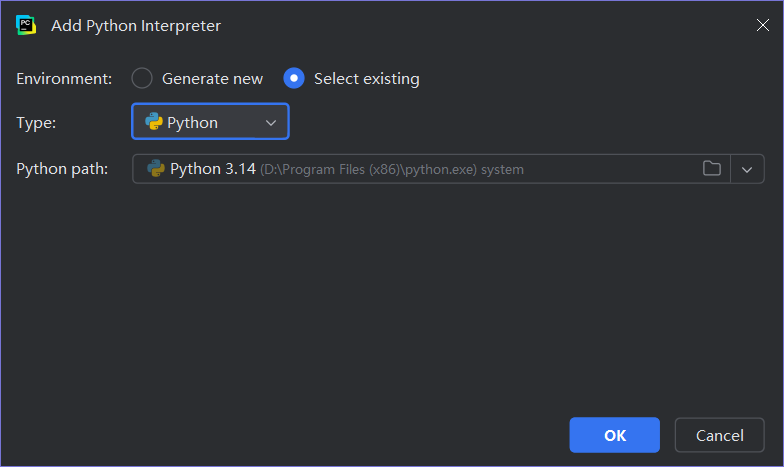Click the Add Python Interpreter title text
This screenshot has height=467, width=784.
pos(136,26)
